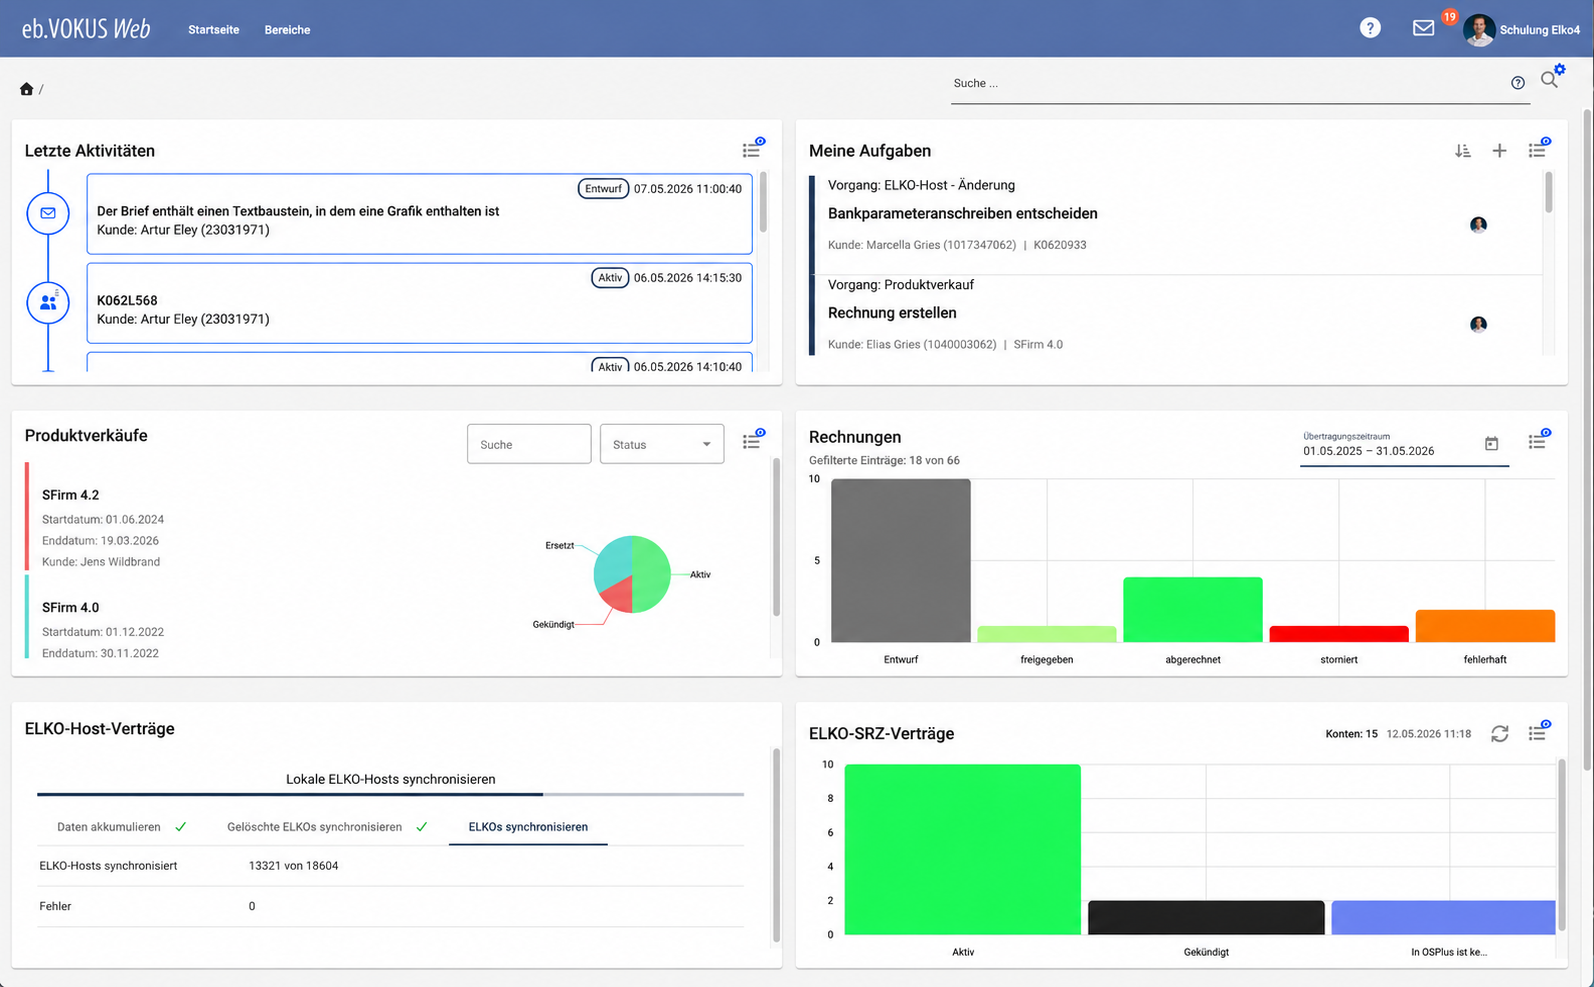The height and width of the screenshot is (987, 1594).
Task: Click the Konten: 15 label
Action: (1351, 734)
